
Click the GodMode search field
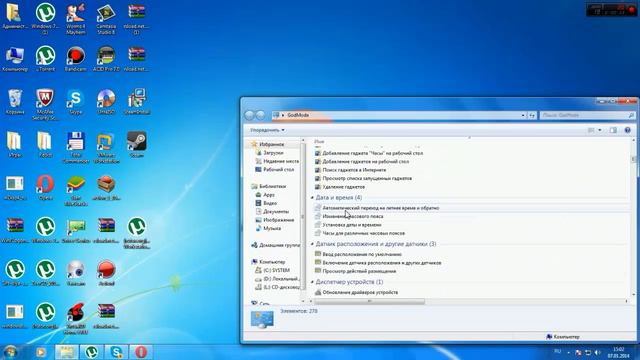click(x=587, y=116)
